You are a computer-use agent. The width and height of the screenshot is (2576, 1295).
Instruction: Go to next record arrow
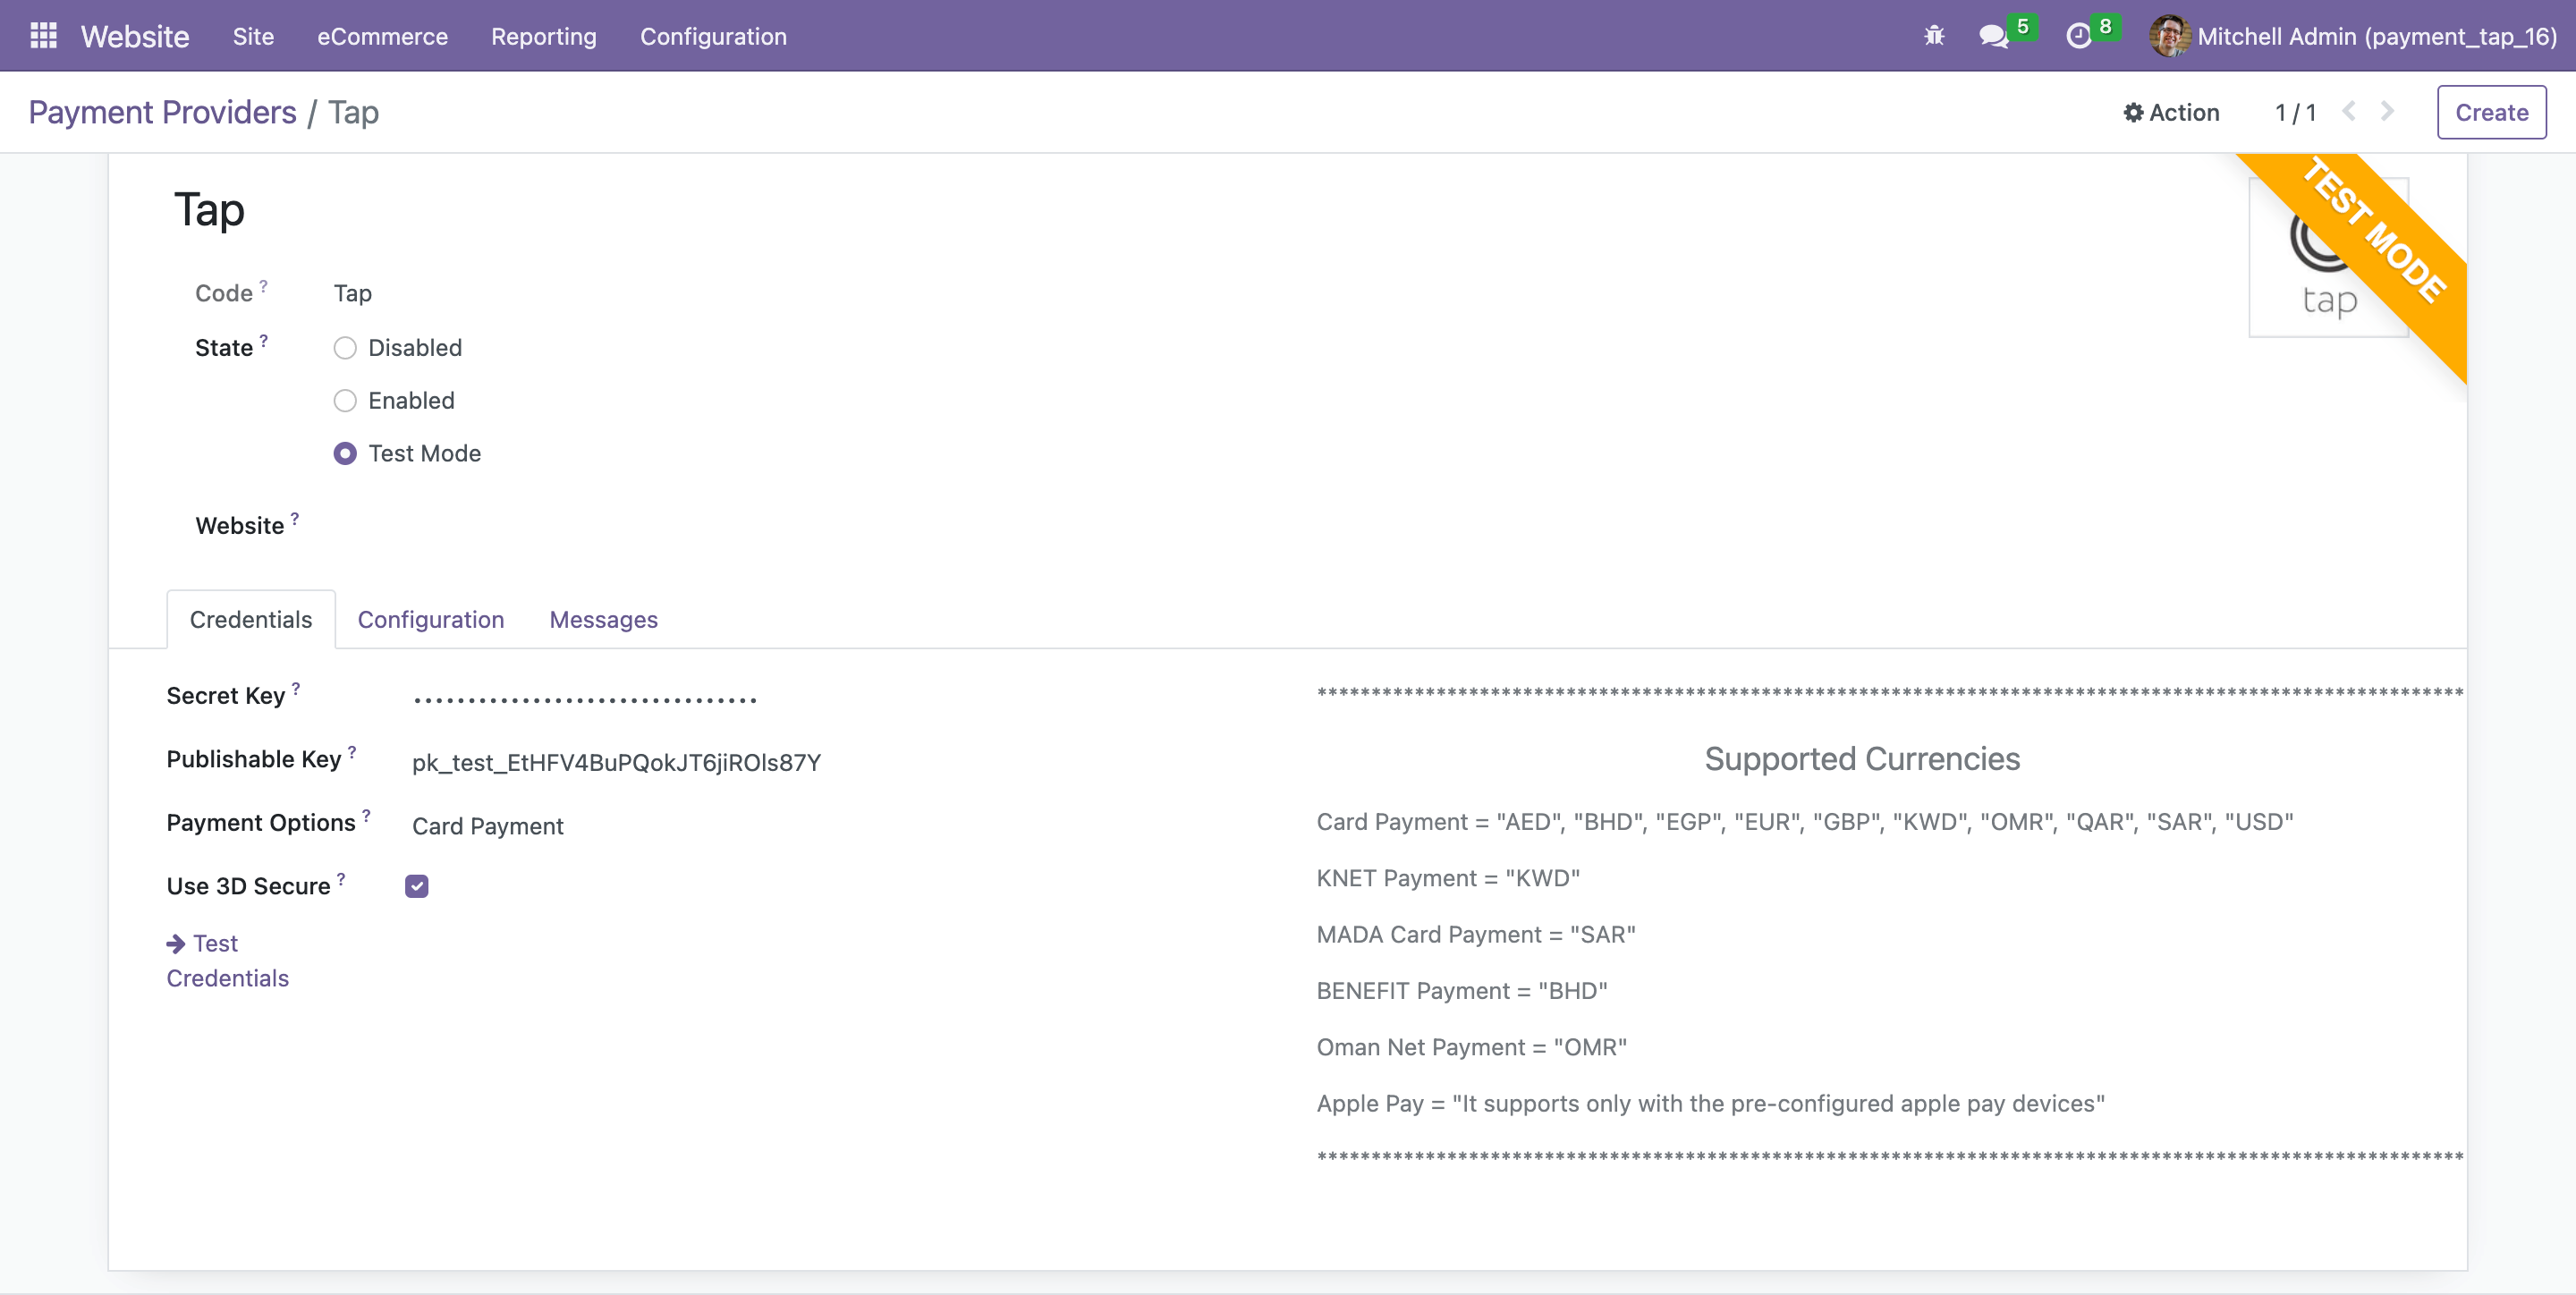click(2387, 111)
